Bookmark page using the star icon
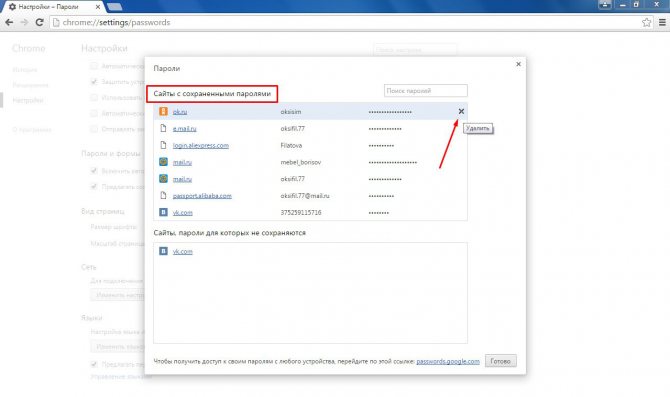 pos(646,22)
